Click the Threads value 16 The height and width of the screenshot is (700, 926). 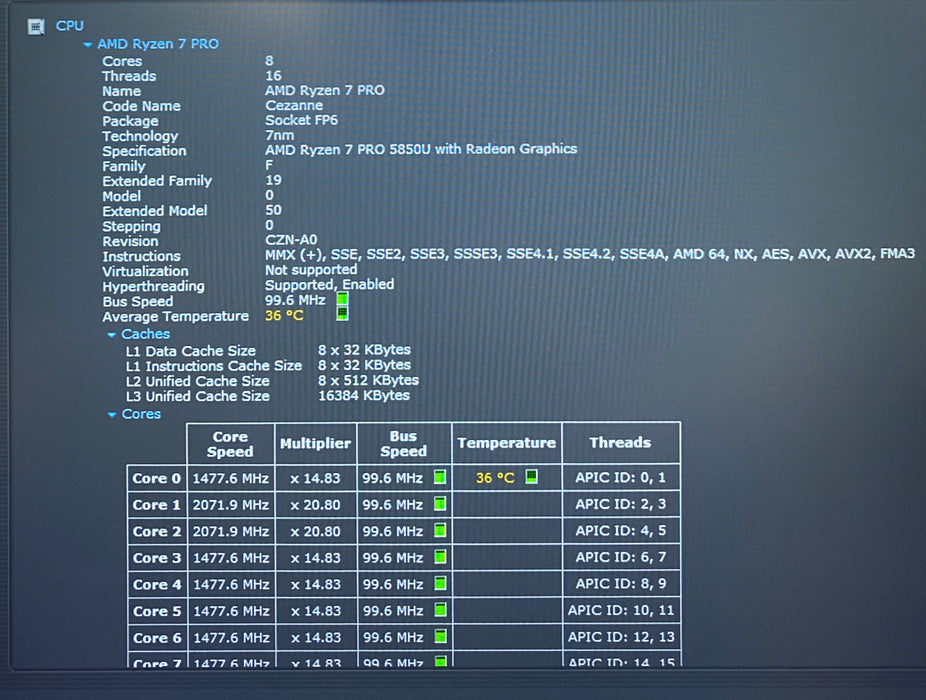point(273,76)
